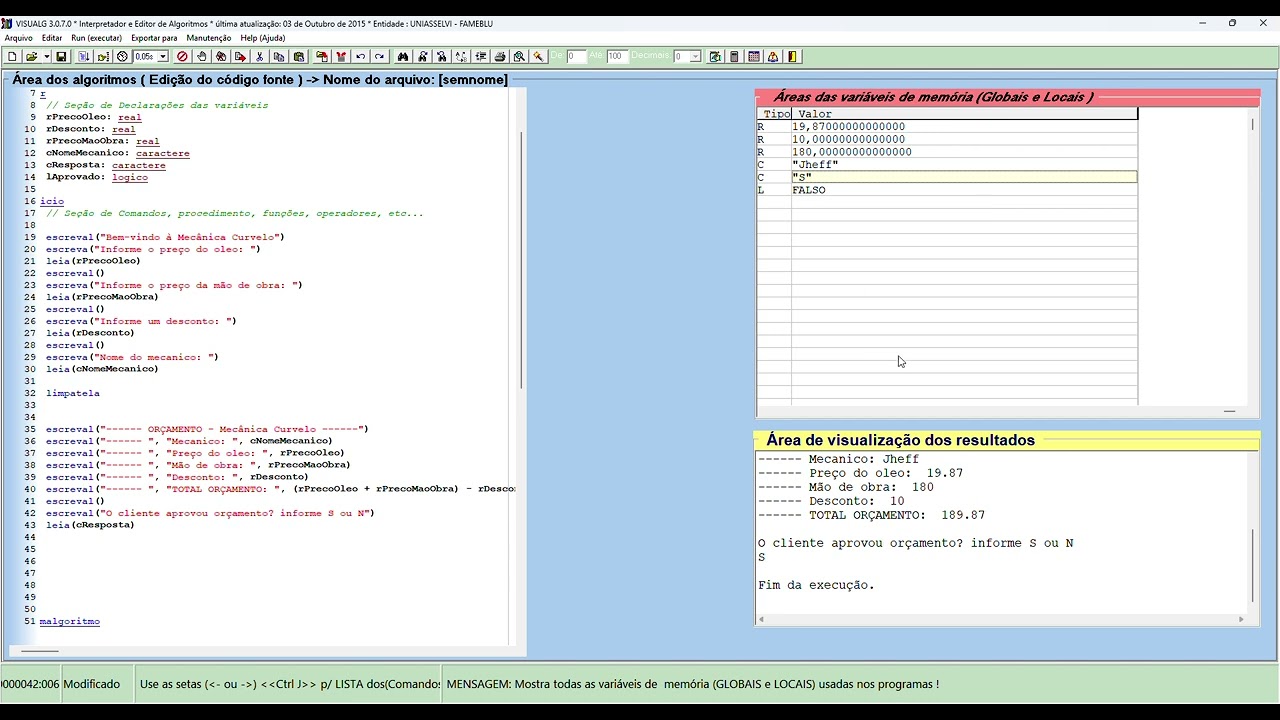Select the Tipo column header
Screen dimensions: 1280x720
tap(775, 114)
